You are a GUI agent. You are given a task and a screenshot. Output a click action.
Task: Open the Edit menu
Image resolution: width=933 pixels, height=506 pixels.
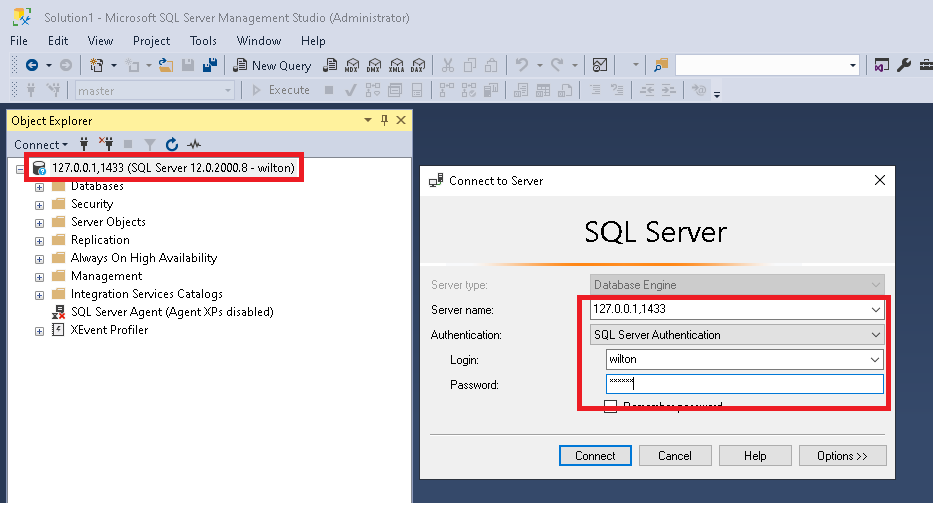pos(58,41)
